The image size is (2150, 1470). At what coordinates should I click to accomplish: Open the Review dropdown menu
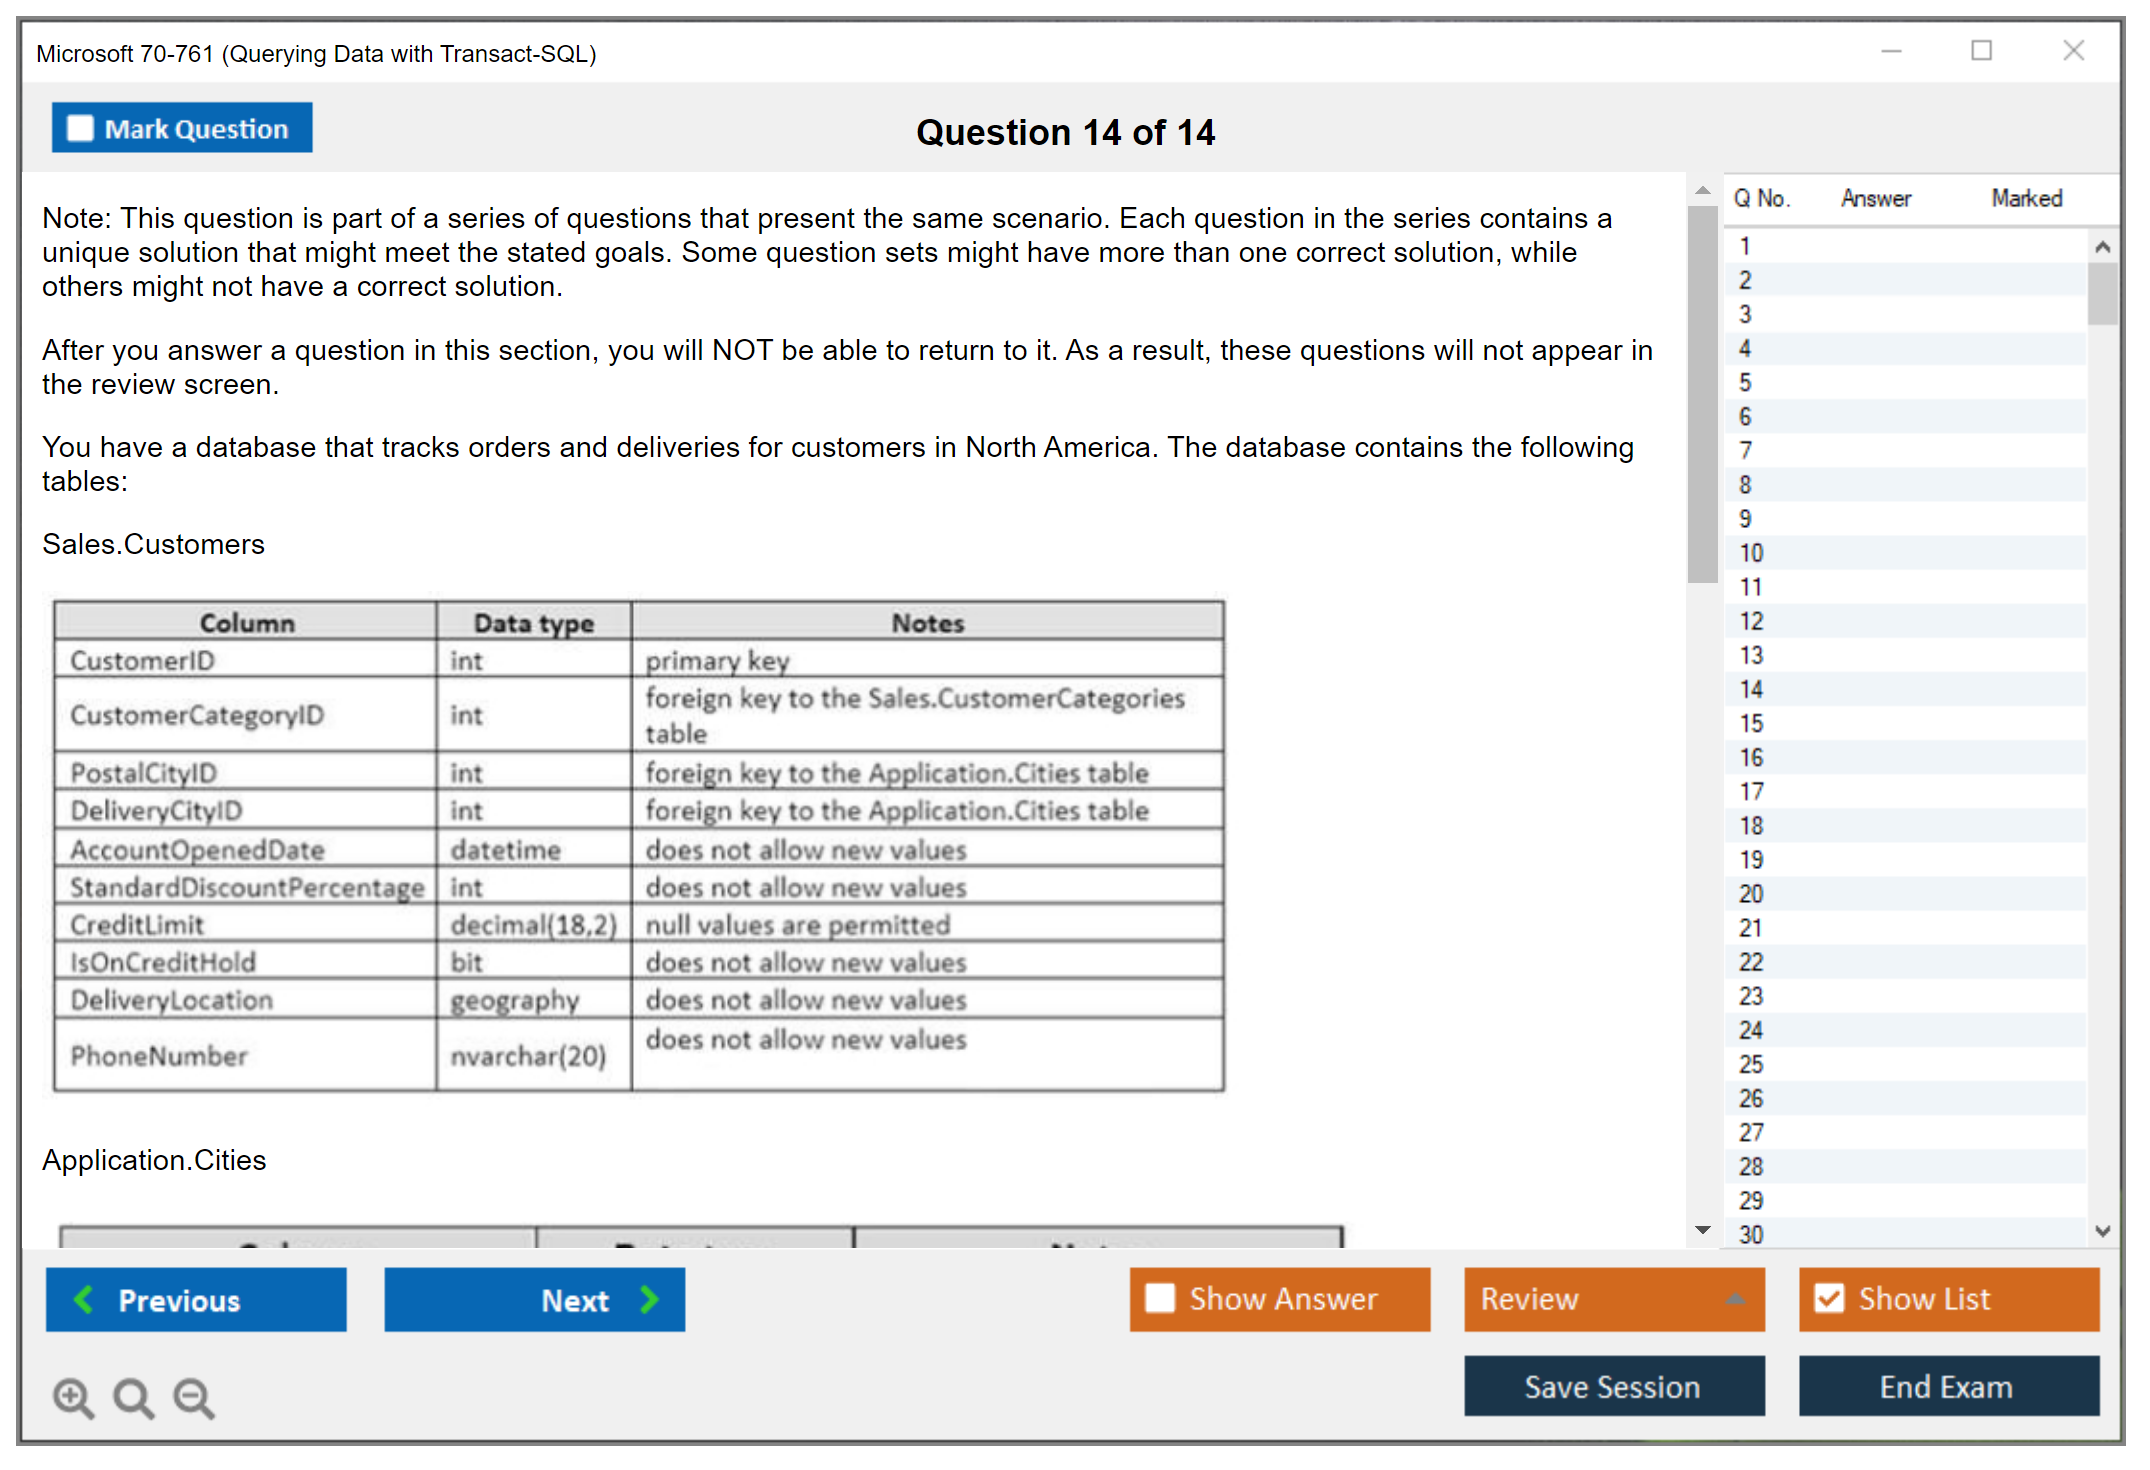tap(1735, 1299)
